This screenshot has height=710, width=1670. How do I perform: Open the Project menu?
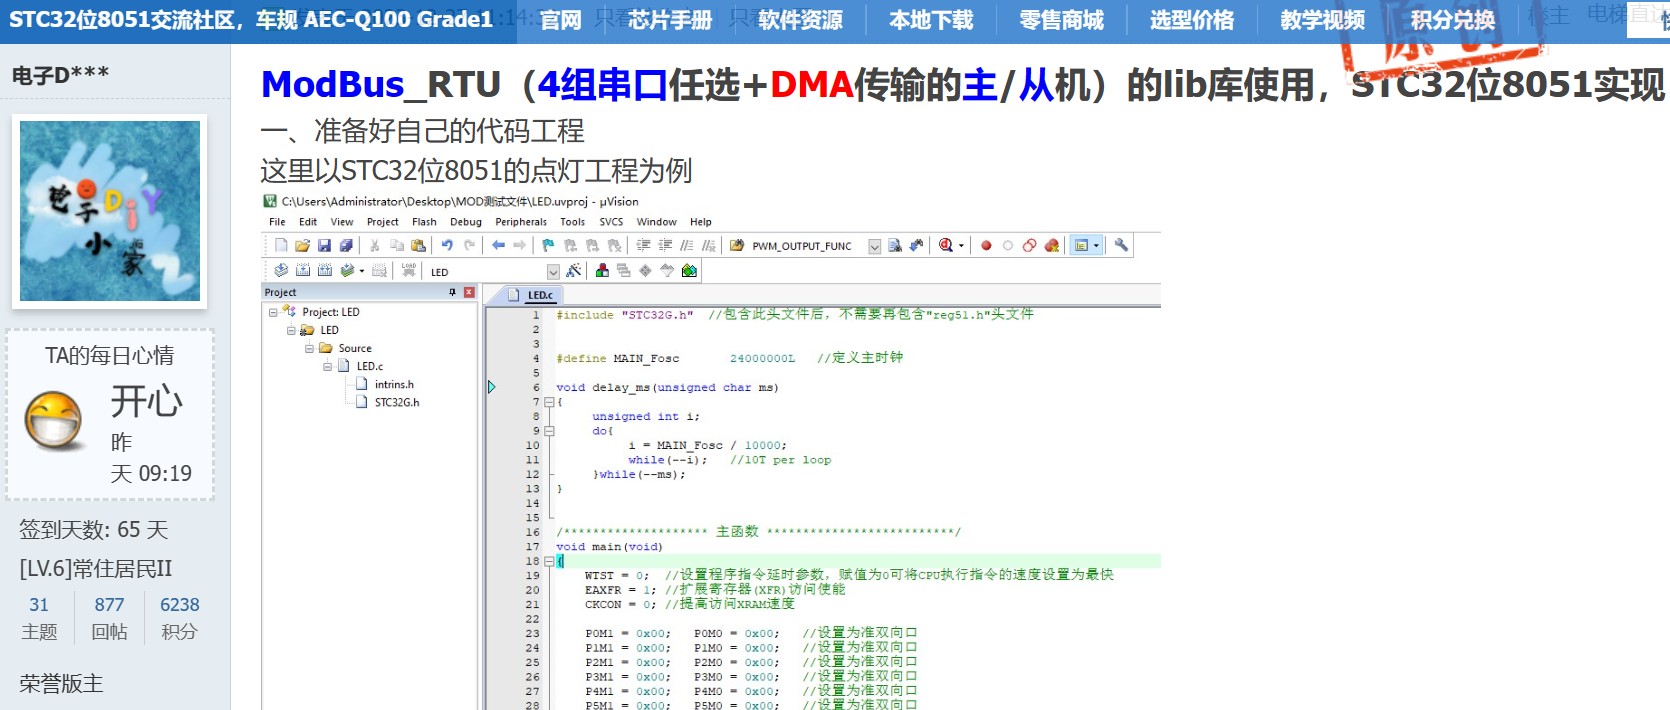point(382,222)
